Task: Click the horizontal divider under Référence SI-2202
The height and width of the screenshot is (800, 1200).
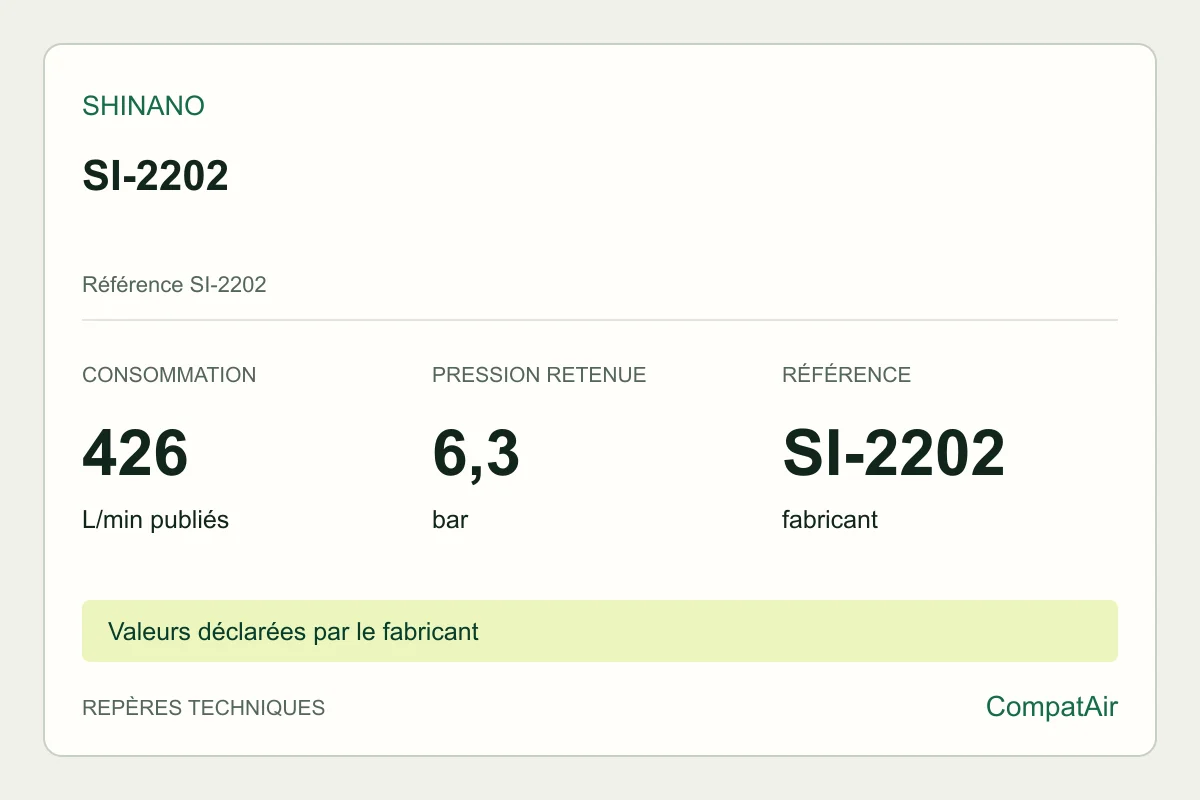Action: (600, 320)
